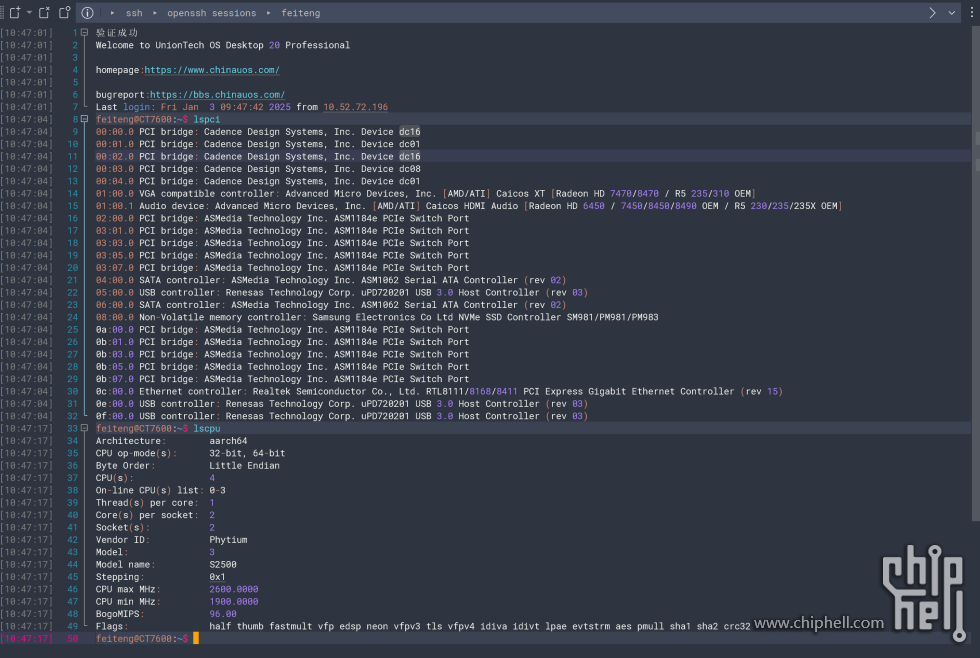This screenshot has height=658, width=980.
Task: Collapse the fold marker at line 1
Action: tap(84, 32)
